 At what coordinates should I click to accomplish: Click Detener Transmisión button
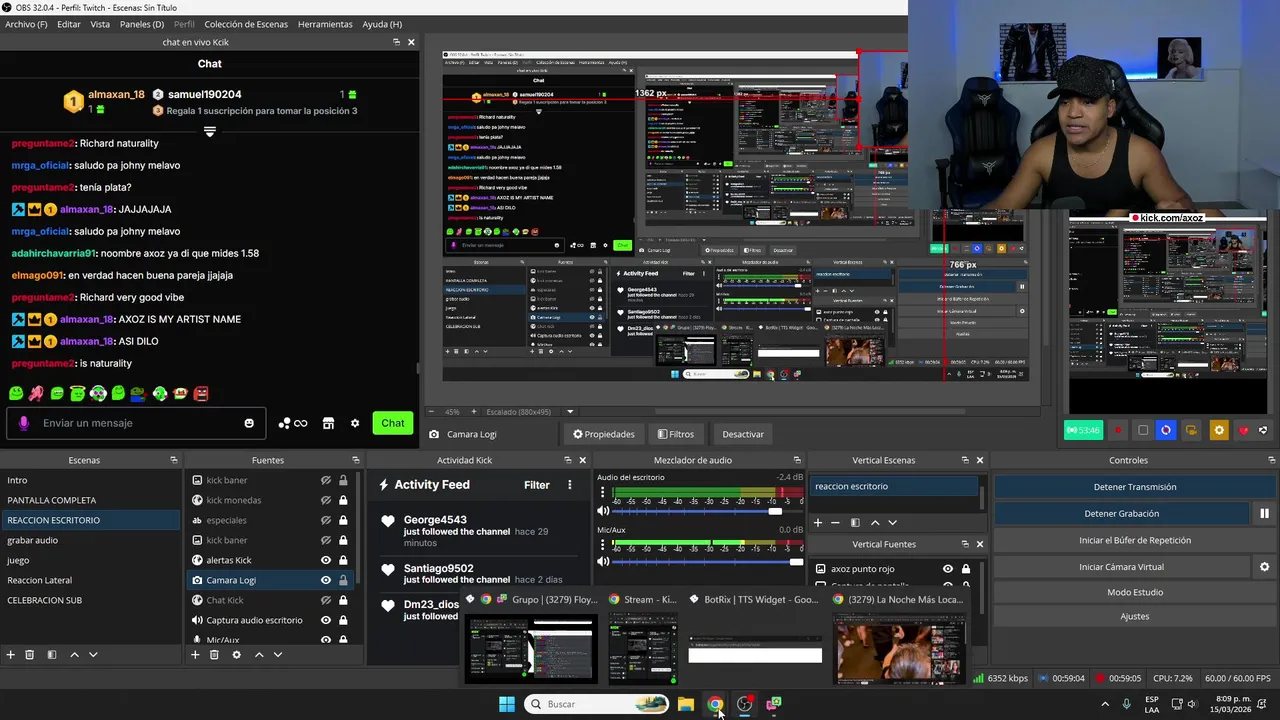(x=1134, y=487)
